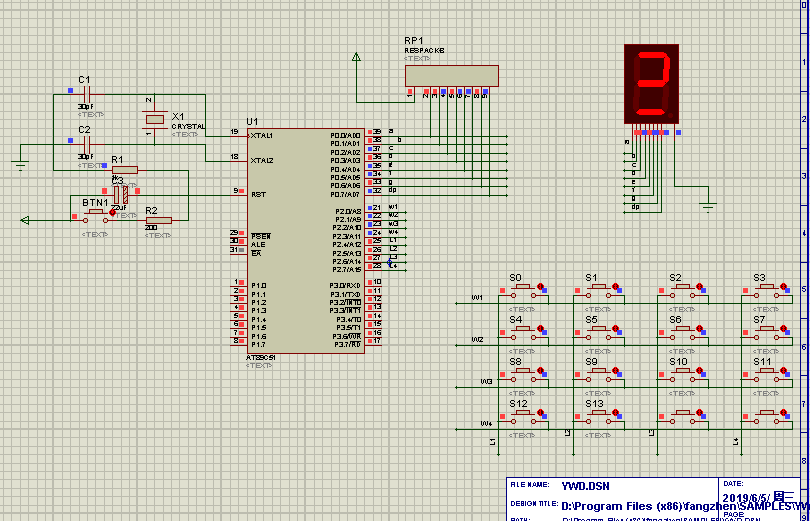Click the P1.7 pin label
810x521 pixels.
coord(258,344)
